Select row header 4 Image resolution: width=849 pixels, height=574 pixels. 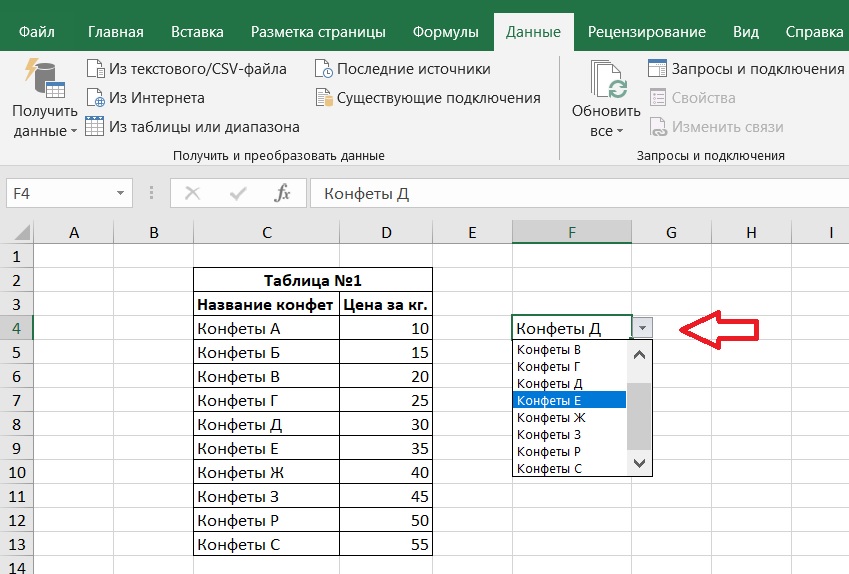(16, 328)
